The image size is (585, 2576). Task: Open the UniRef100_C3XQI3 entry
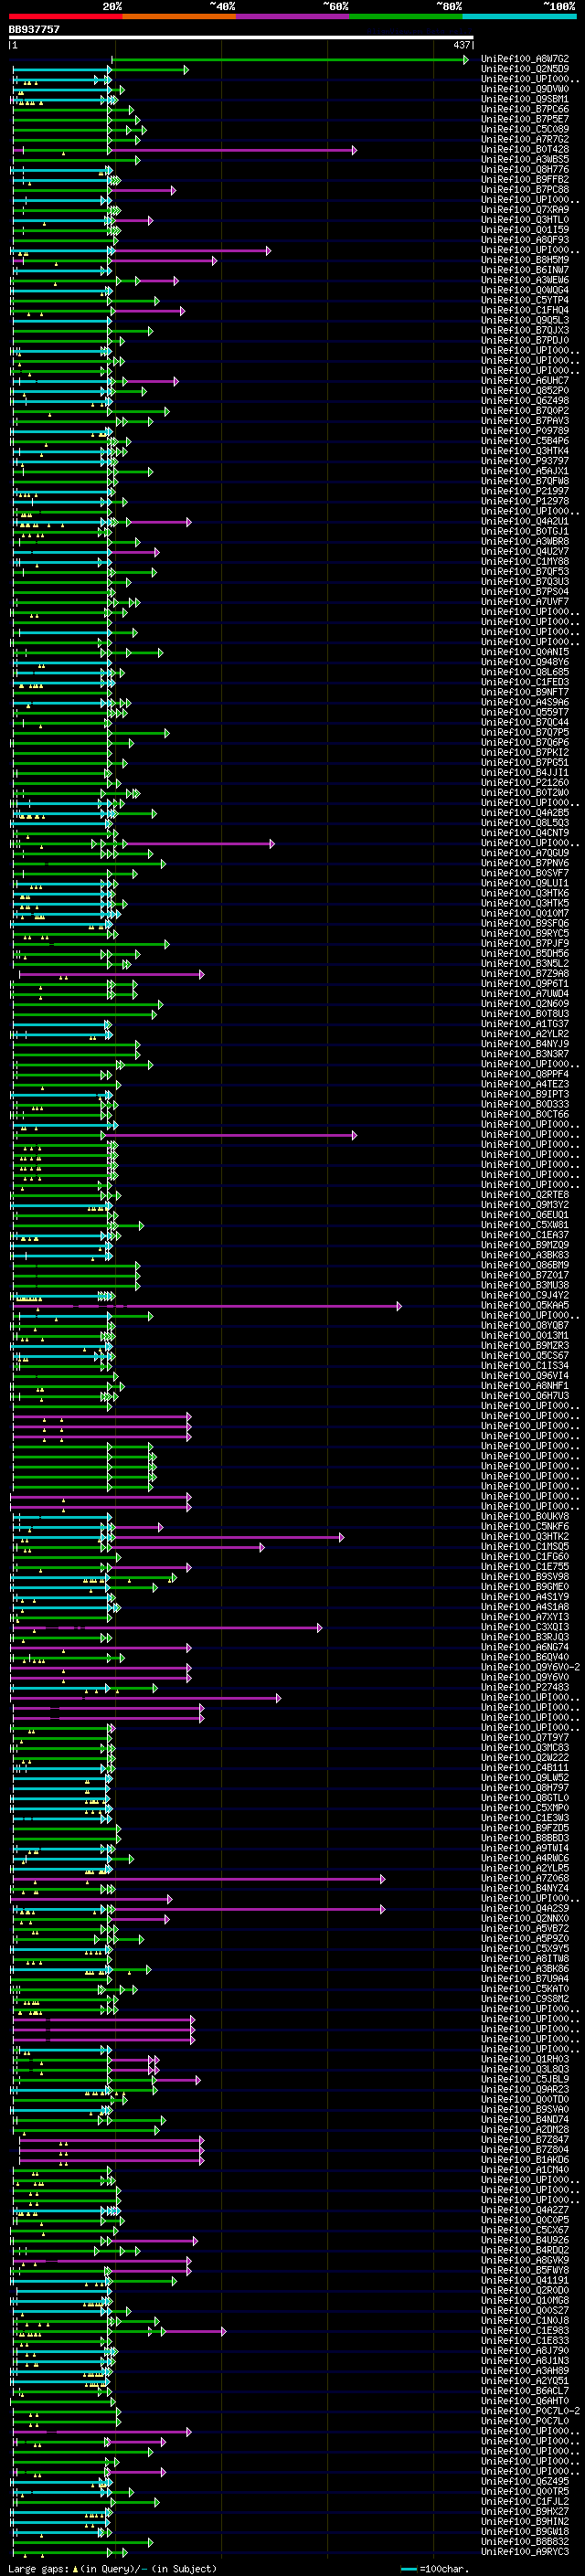[x=525, y=1626]
